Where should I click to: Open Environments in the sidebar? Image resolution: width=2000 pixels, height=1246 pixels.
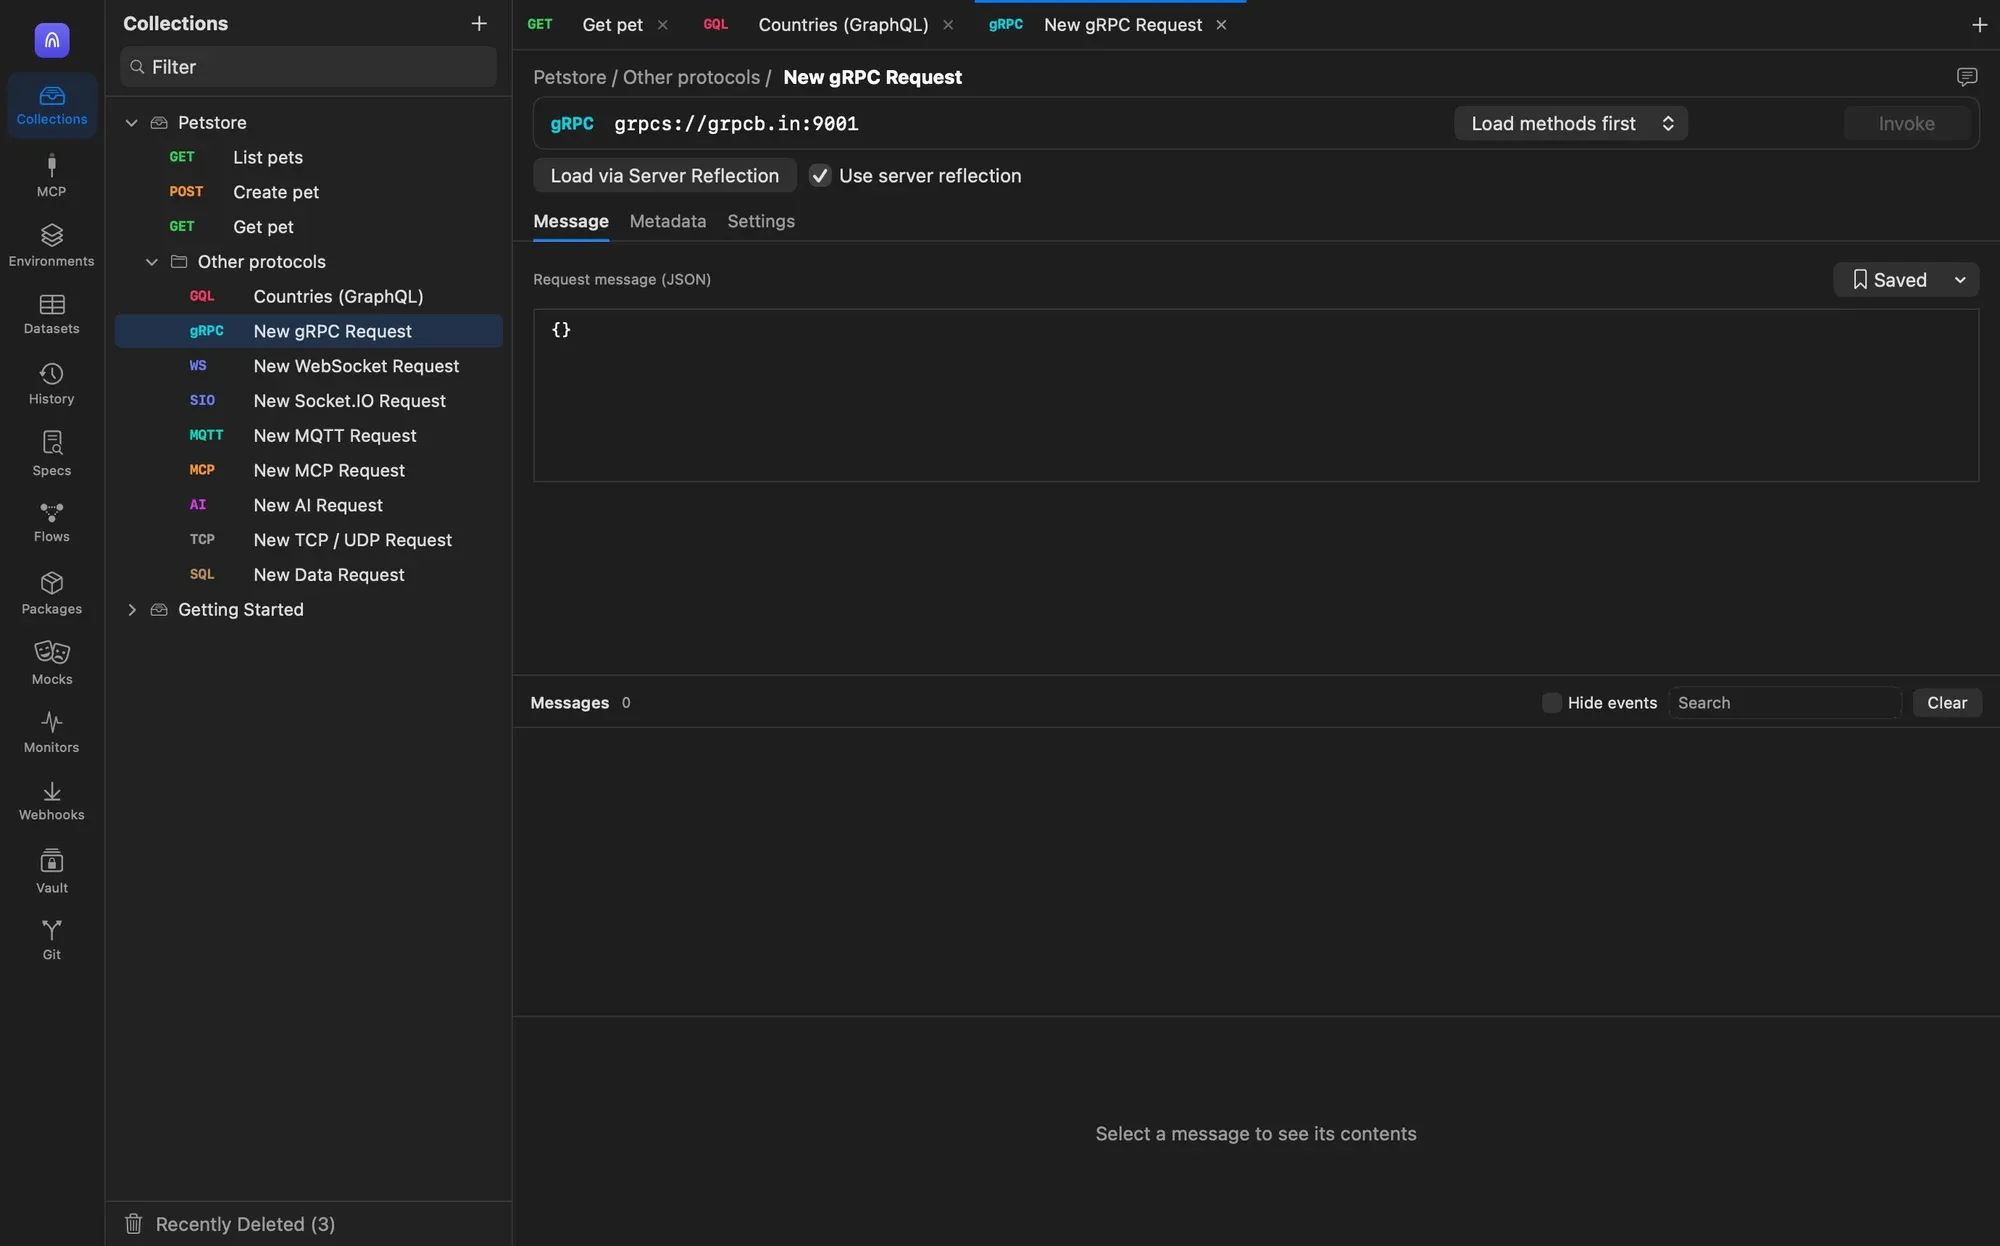(51, 245)
